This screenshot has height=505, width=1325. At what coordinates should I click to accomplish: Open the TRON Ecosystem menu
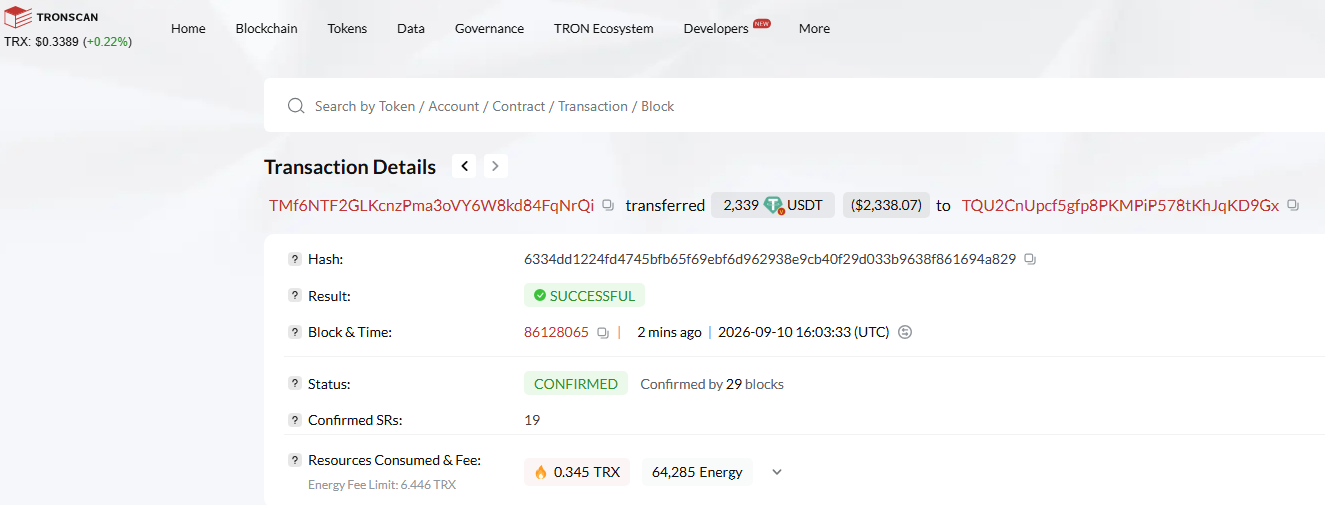point(604,28)
